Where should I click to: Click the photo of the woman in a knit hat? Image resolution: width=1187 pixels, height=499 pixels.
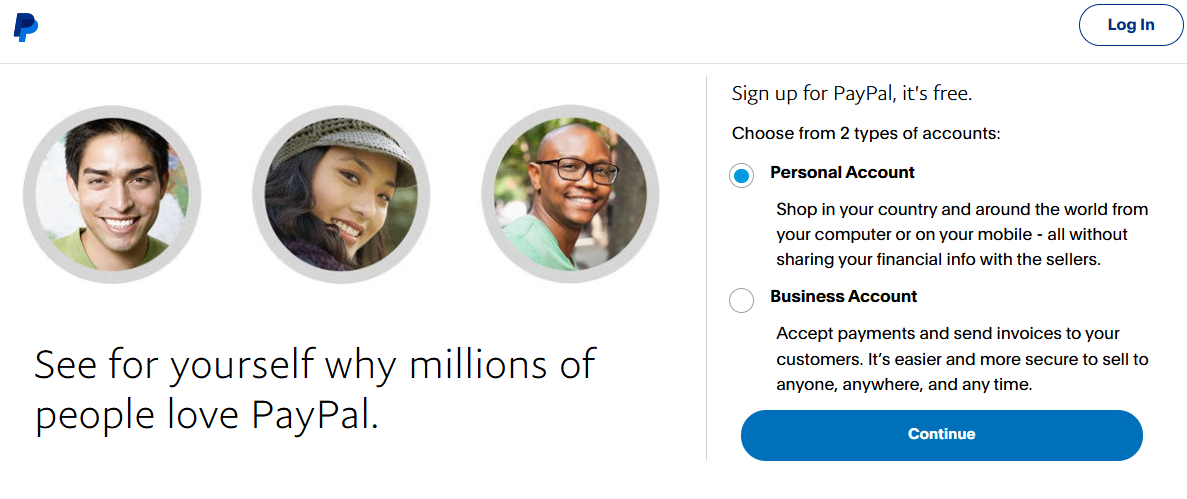341,193
